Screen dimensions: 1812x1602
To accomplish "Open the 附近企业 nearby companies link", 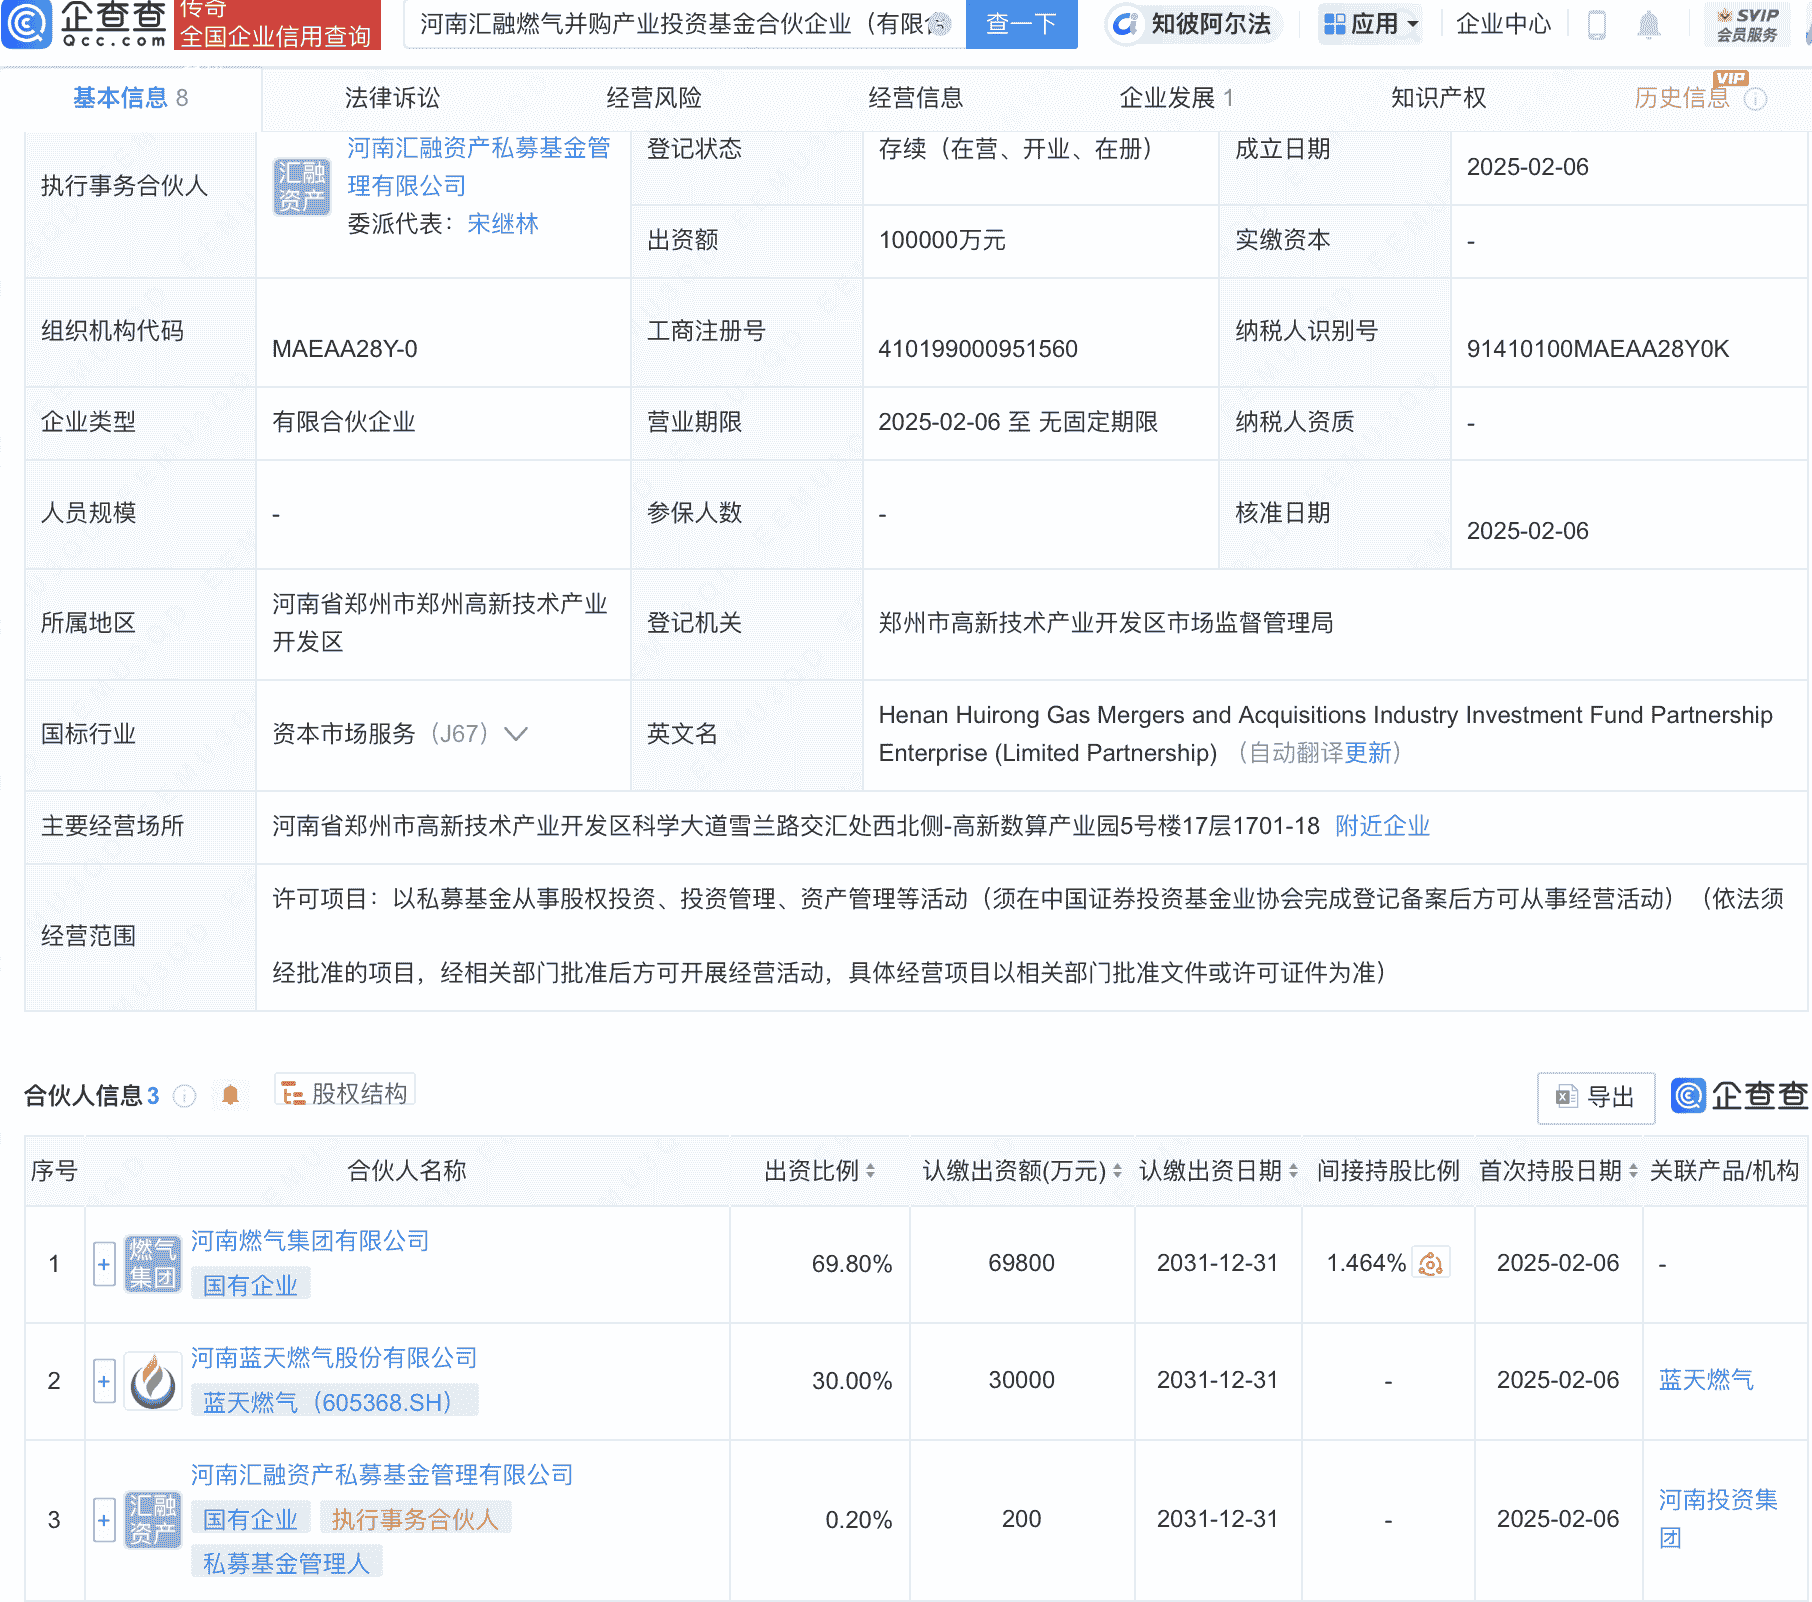I will 1381,826.
